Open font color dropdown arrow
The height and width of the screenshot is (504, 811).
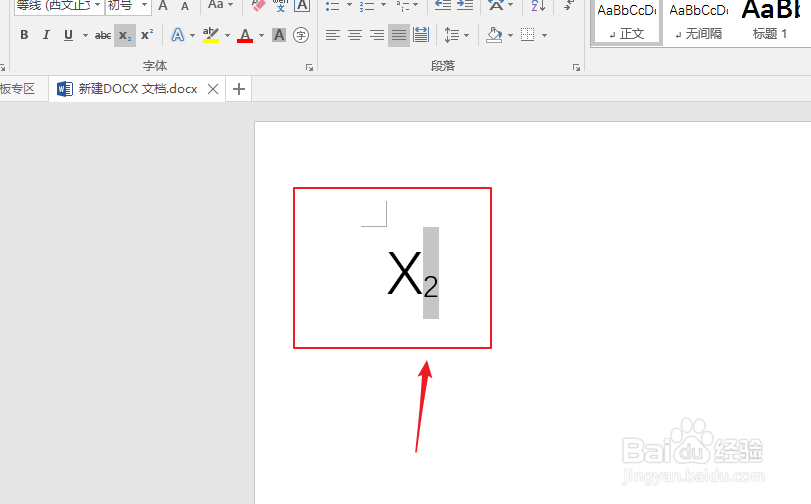[261, 35]
